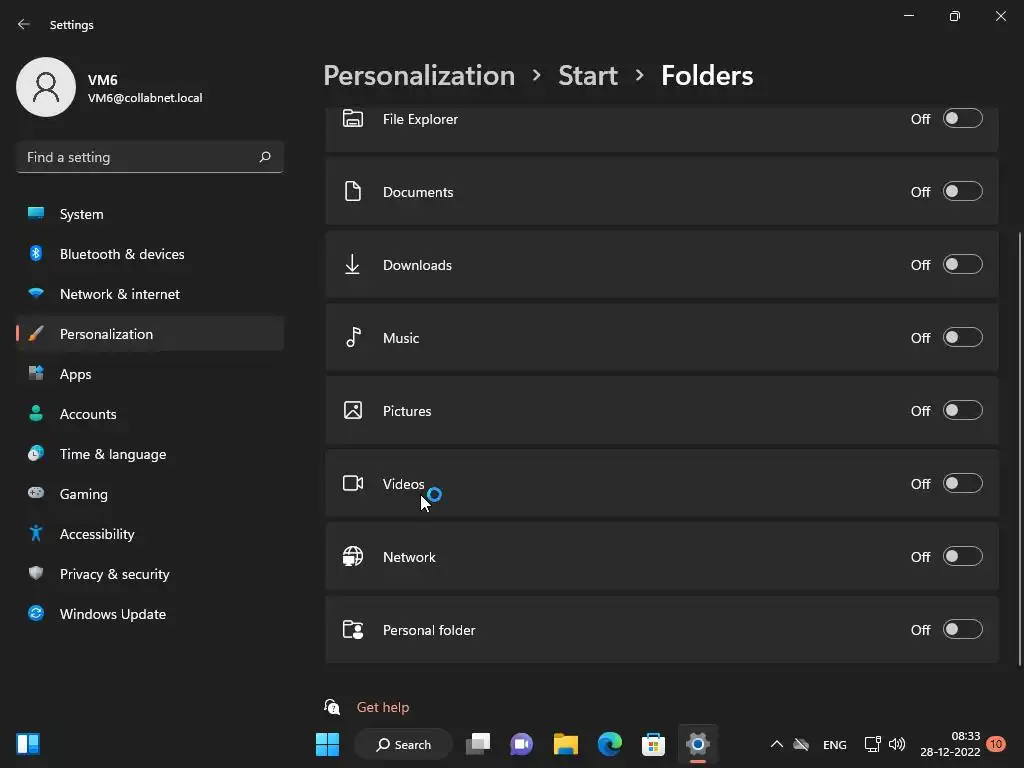Open Task View from the taskbar
Screen dimensions: 1024x768
(x=479, y=744)
